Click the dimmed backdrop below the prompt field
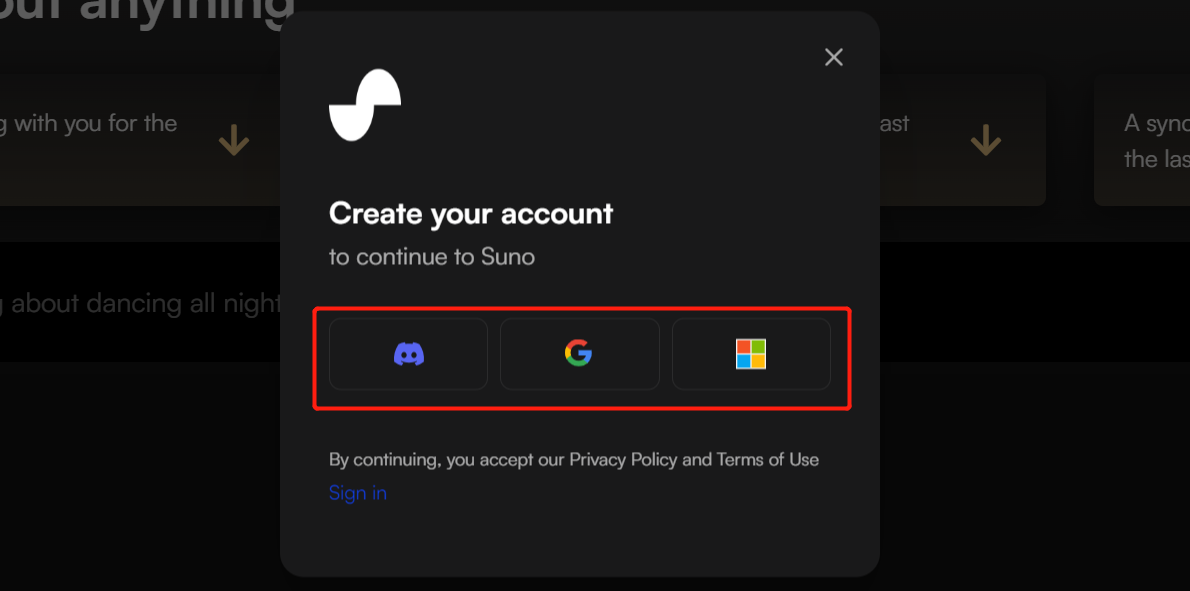The height and width of the screenshot is (591, 1190). click(140, 470)
